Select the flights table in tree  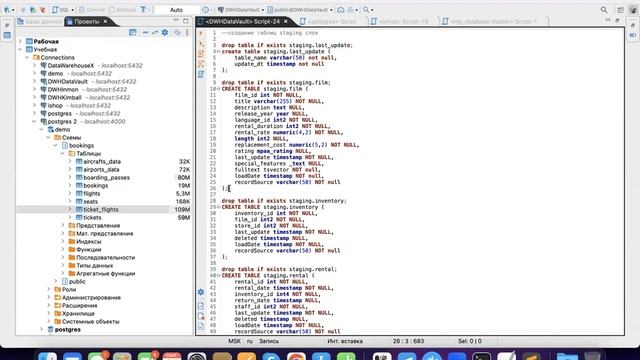92,193
